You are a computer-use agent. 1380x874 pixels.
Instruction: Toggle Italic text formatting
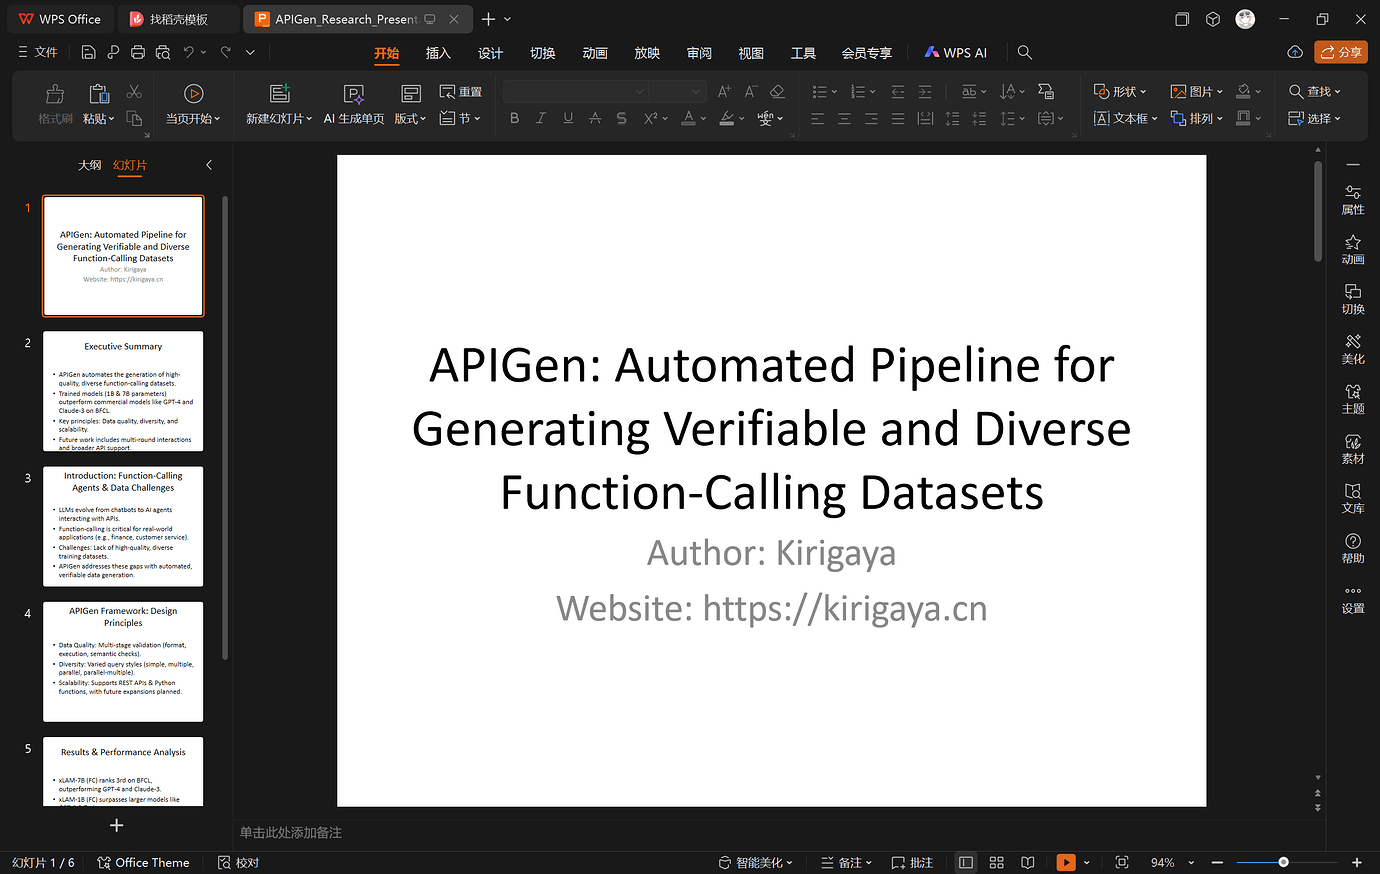point(541,118)
